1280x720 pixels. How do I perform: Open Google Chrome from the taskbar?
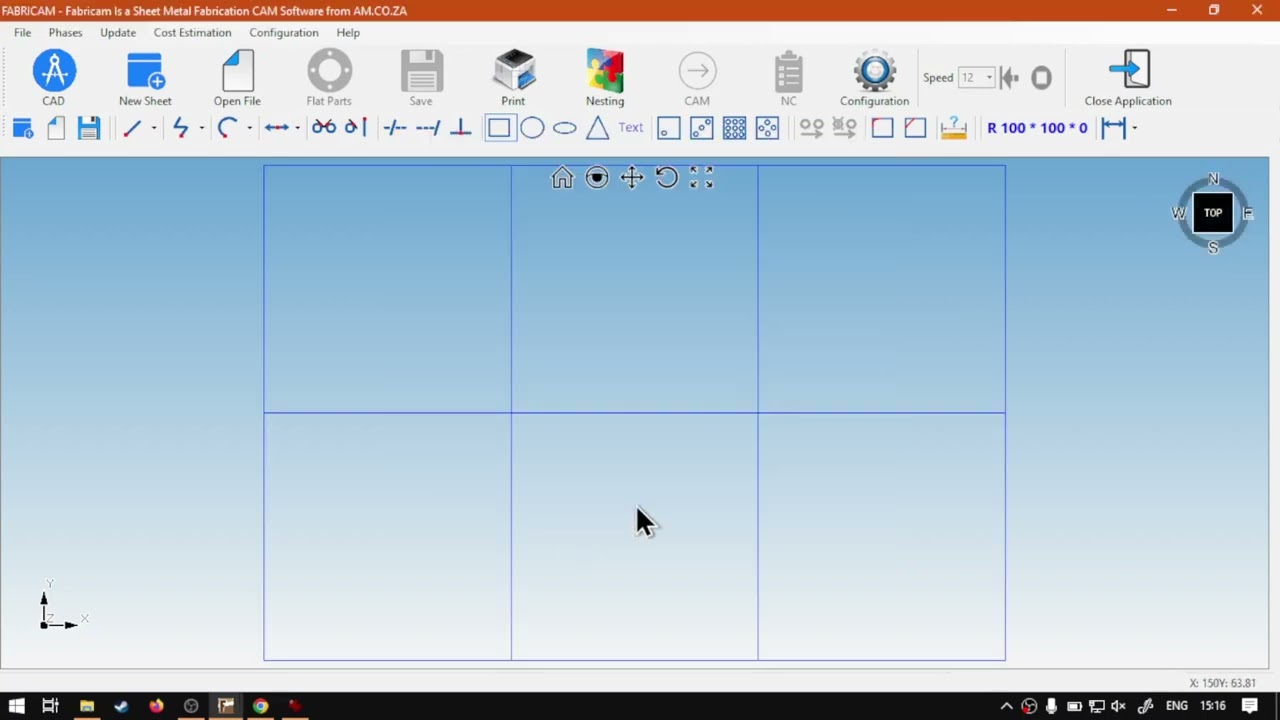(260, 706)
